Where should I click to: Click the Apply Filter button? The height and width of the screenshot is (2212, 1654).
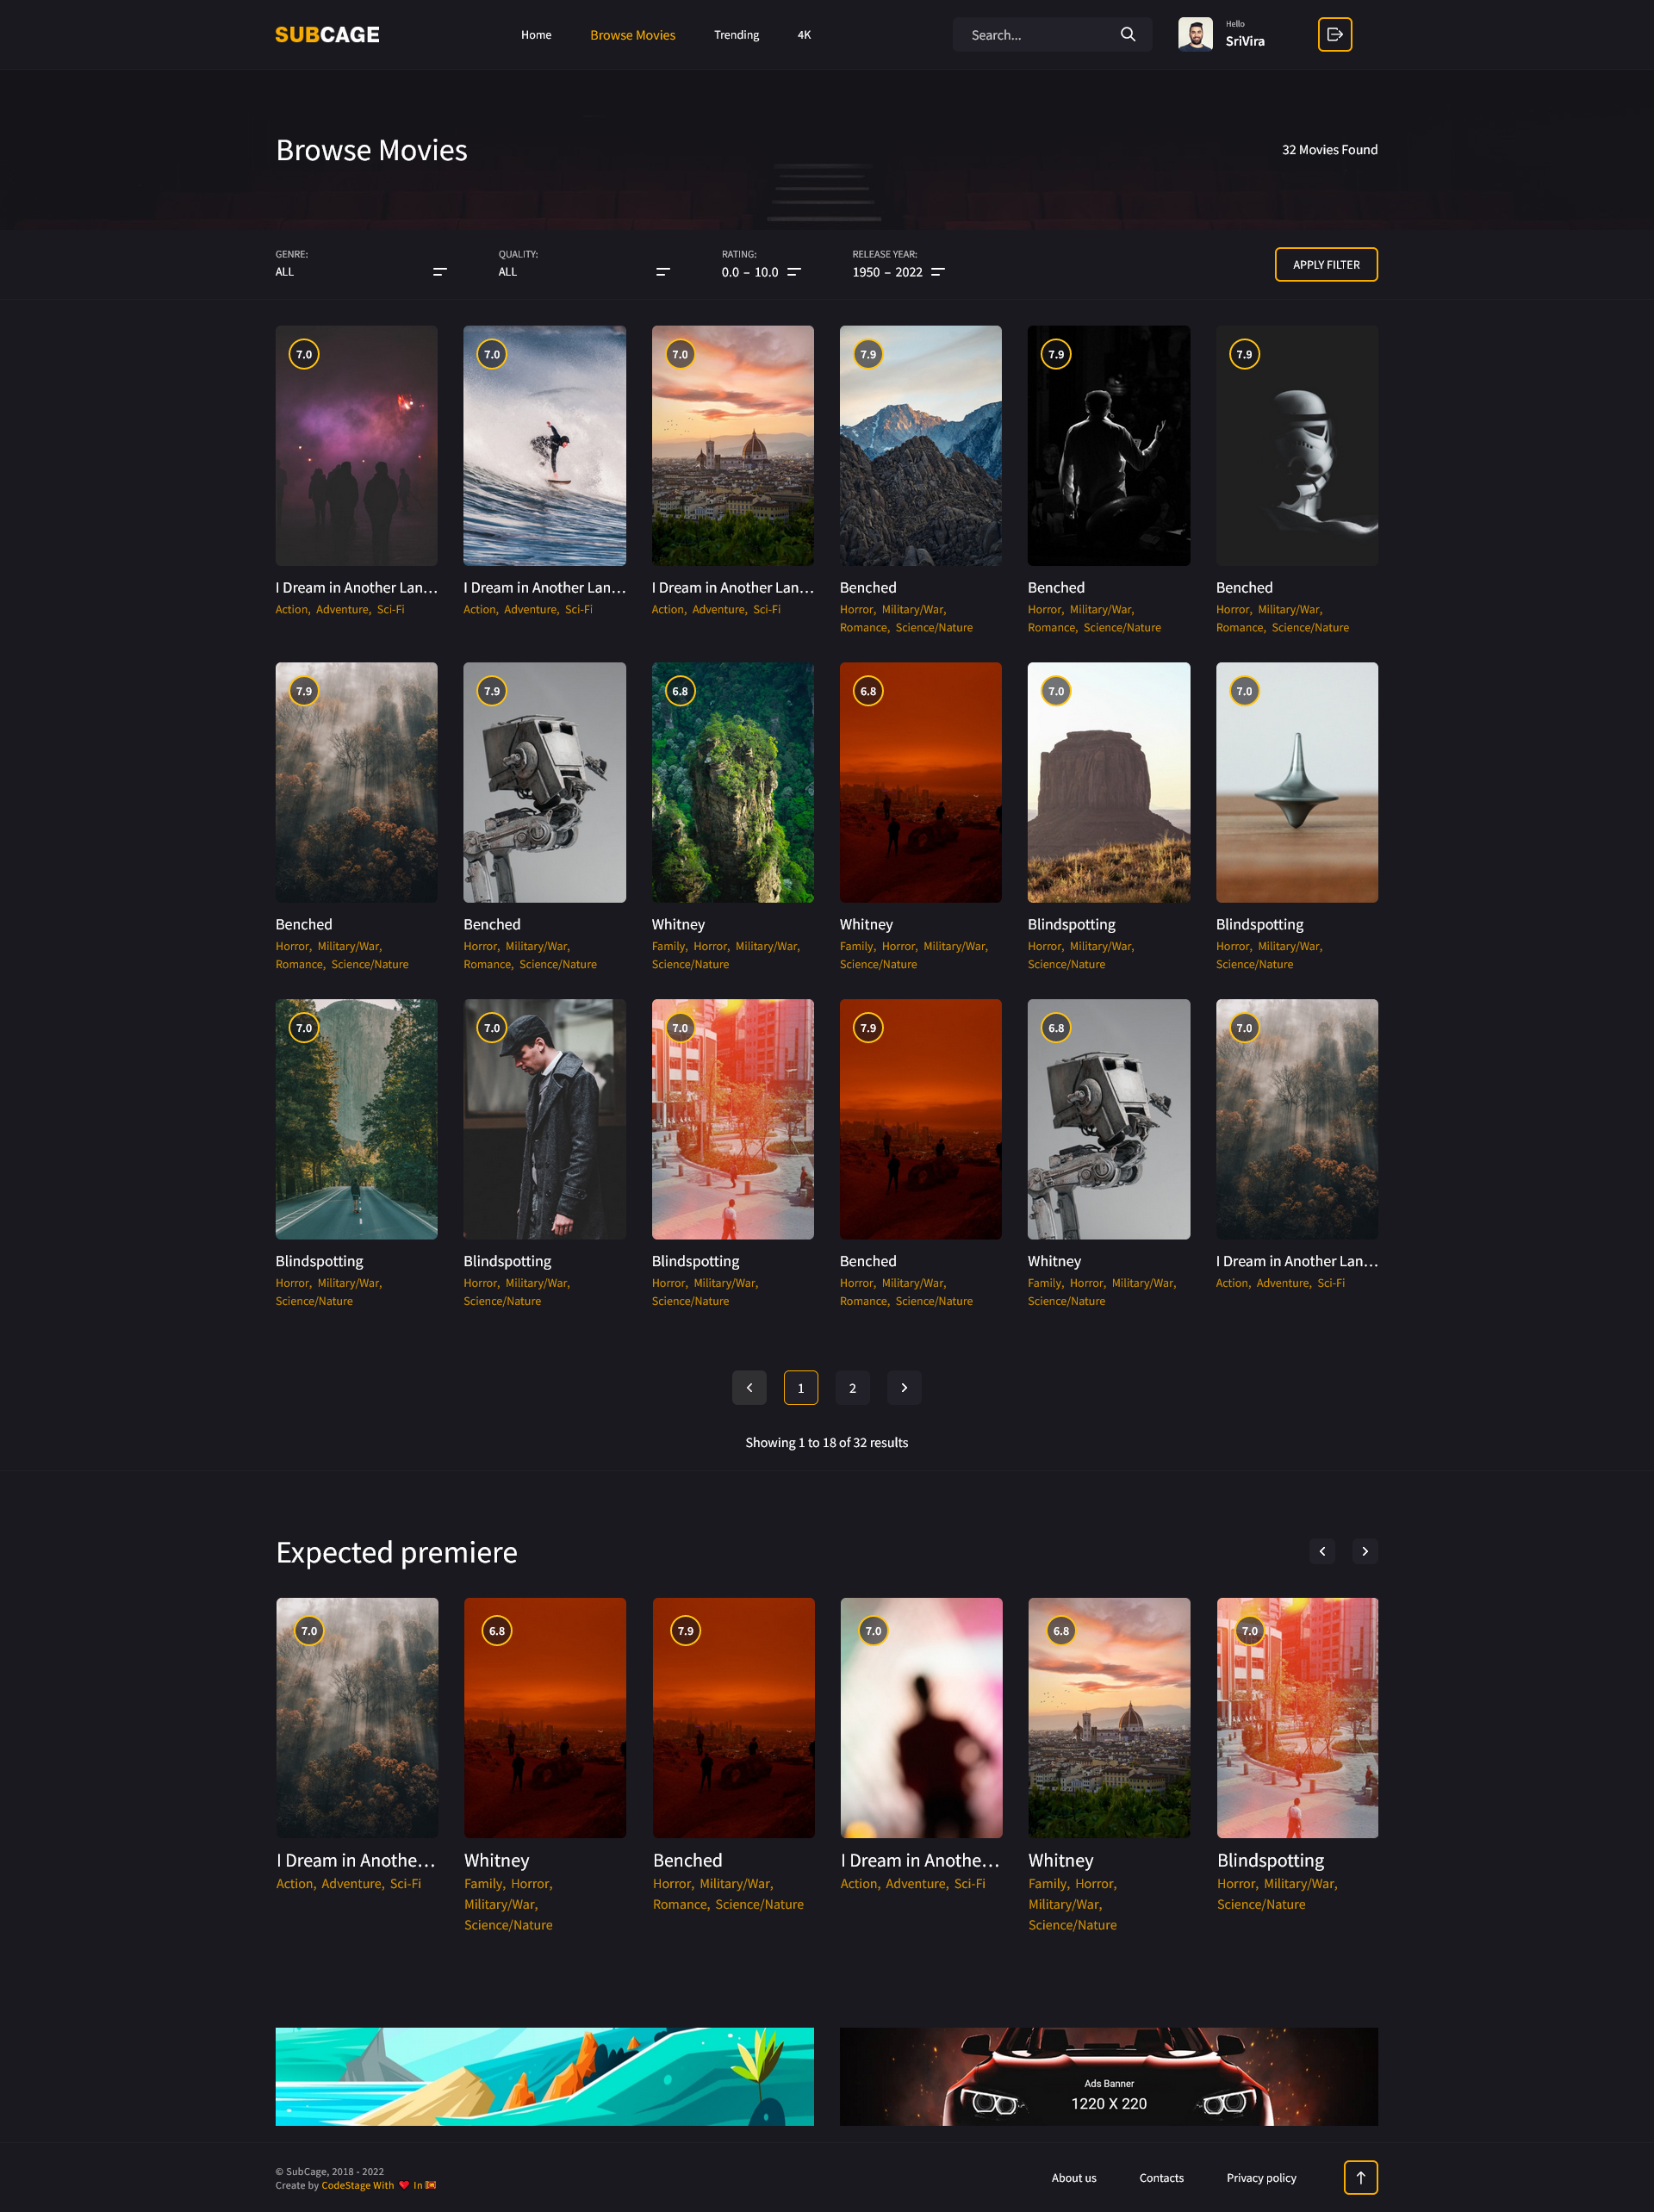click(x=1326, y=264)
